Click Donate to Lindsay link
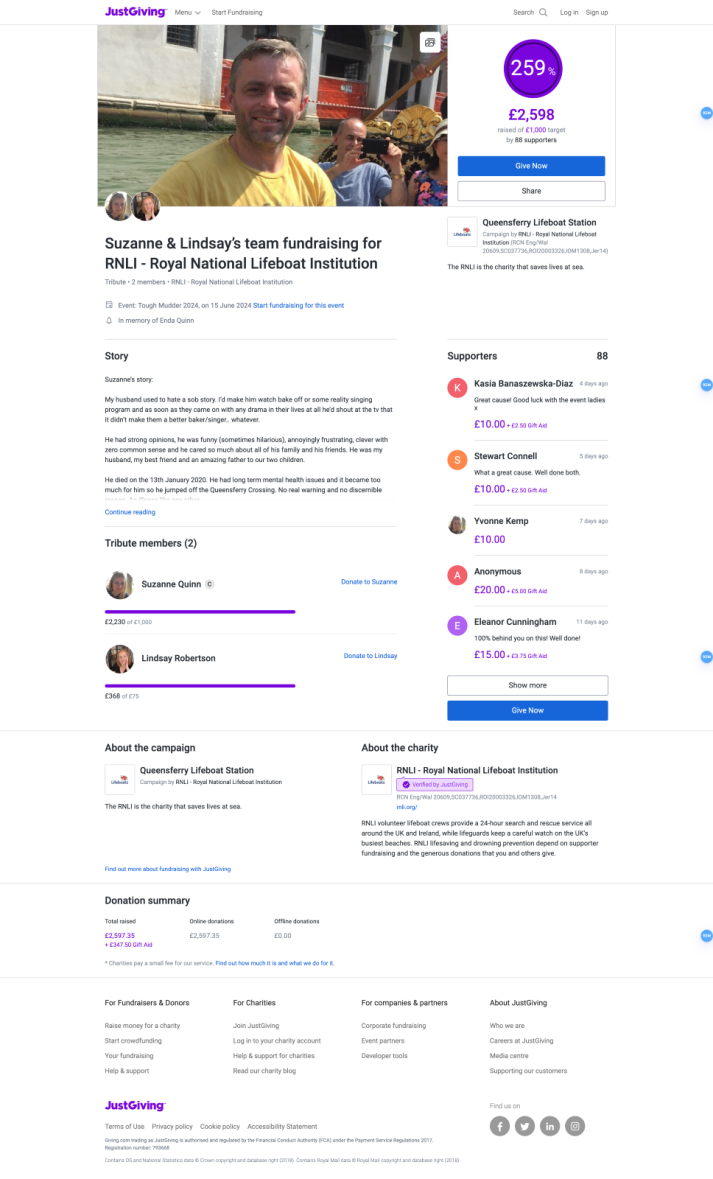The image size is (713, 1179). click(x=370, y=656)
